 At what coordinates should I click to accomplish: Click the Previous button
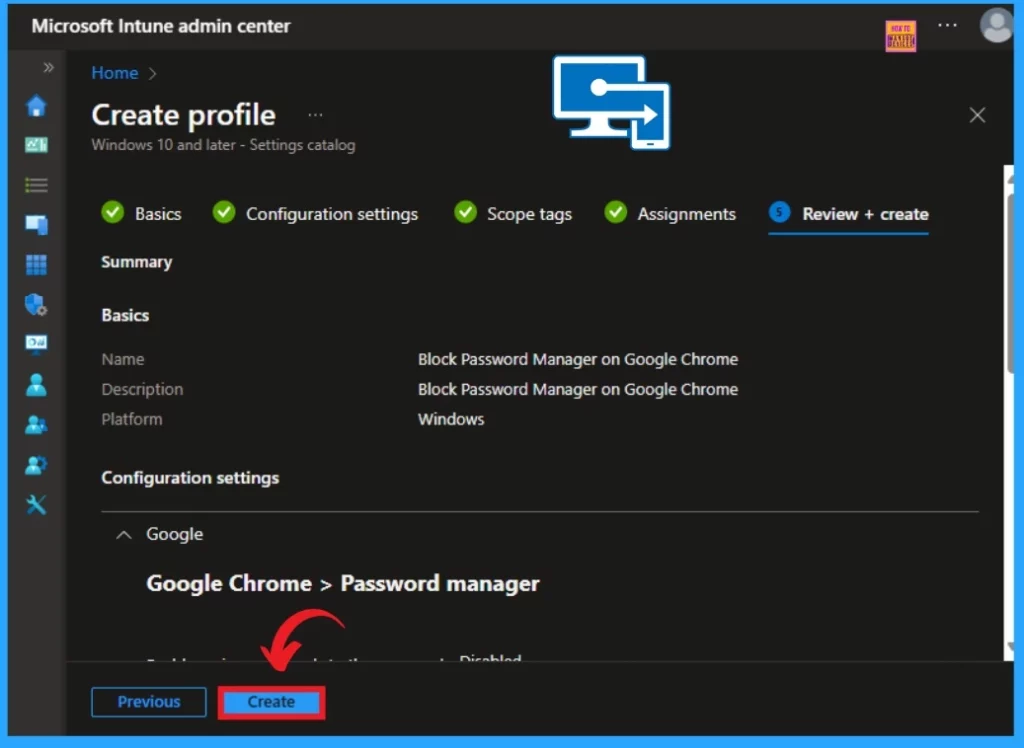[149, 702]
